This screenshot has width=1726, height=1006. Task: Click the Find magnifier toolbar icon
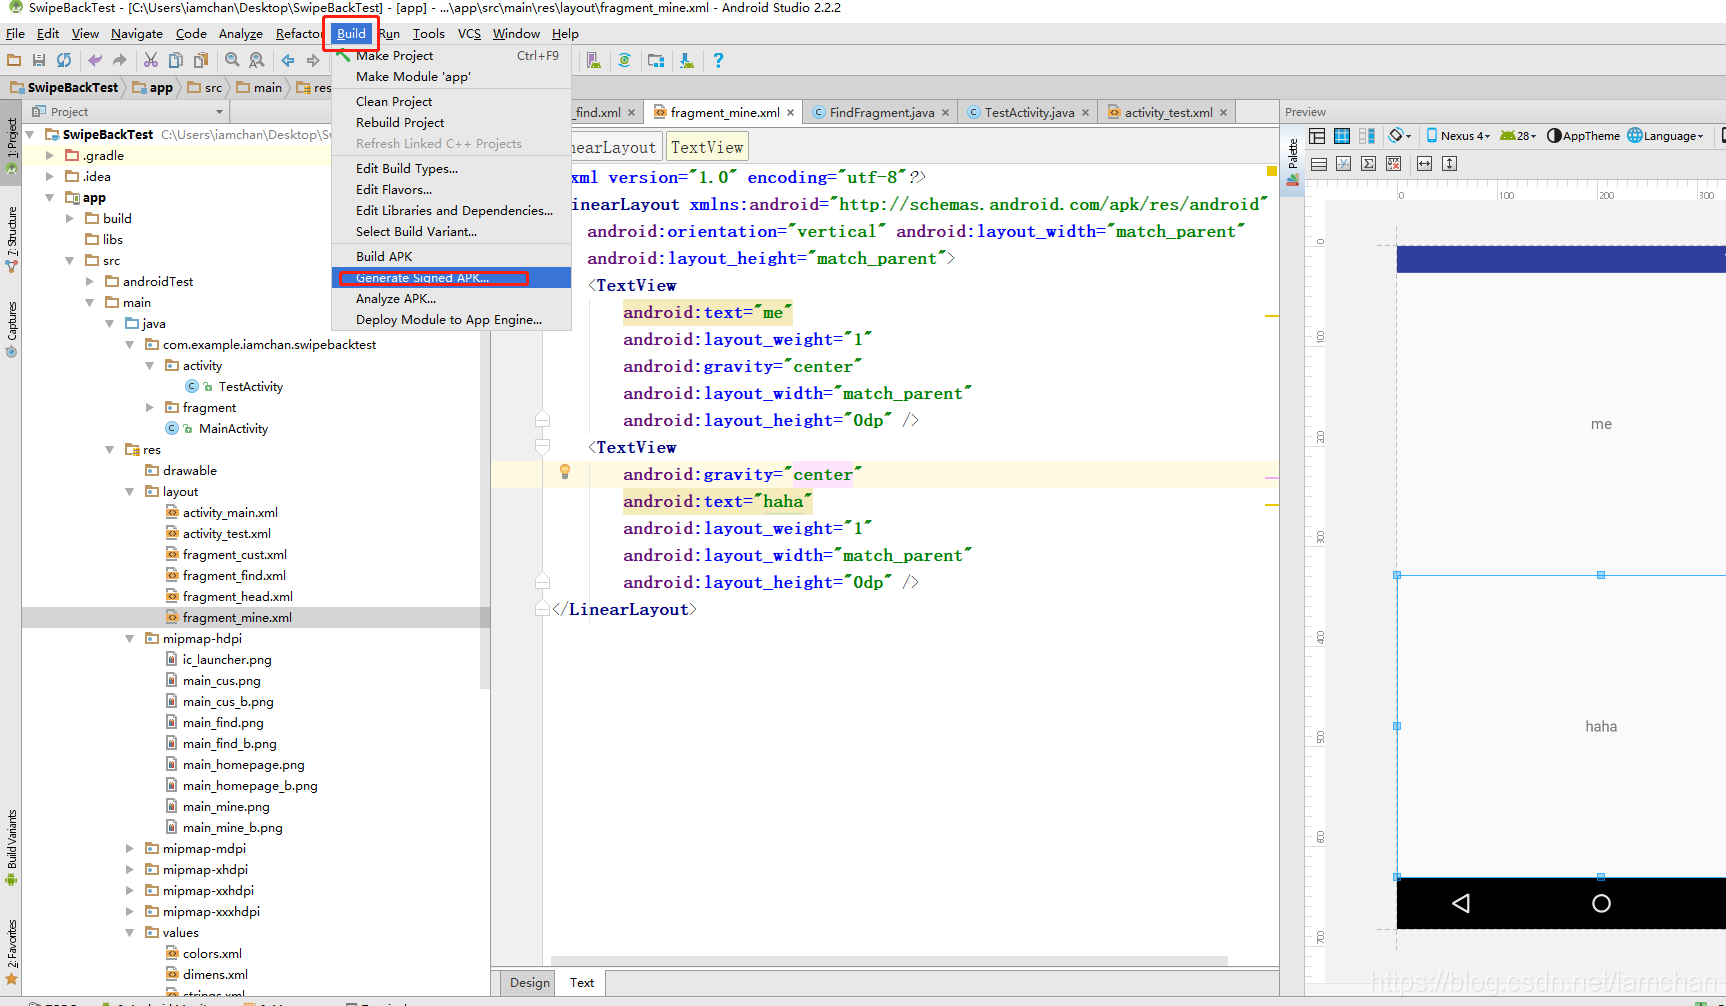[x=232, y=60]
